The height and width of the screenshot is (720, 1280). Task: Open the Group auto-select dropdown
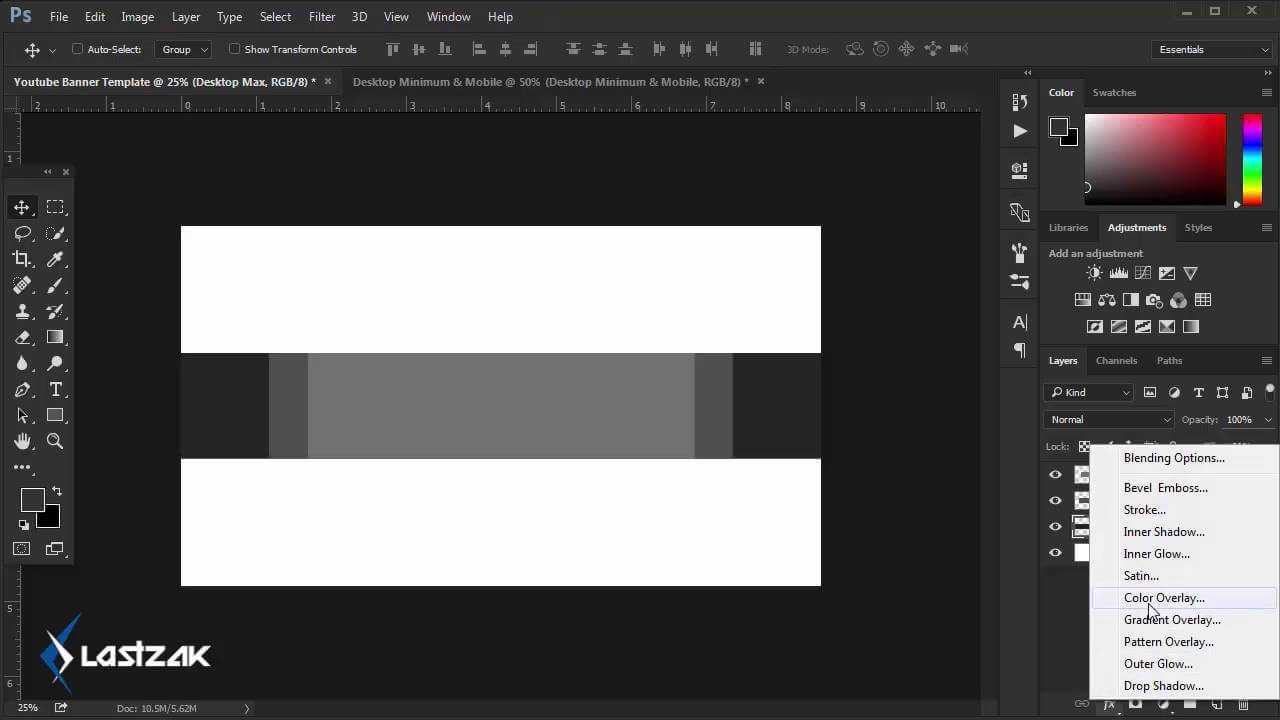tap(185, 49)
